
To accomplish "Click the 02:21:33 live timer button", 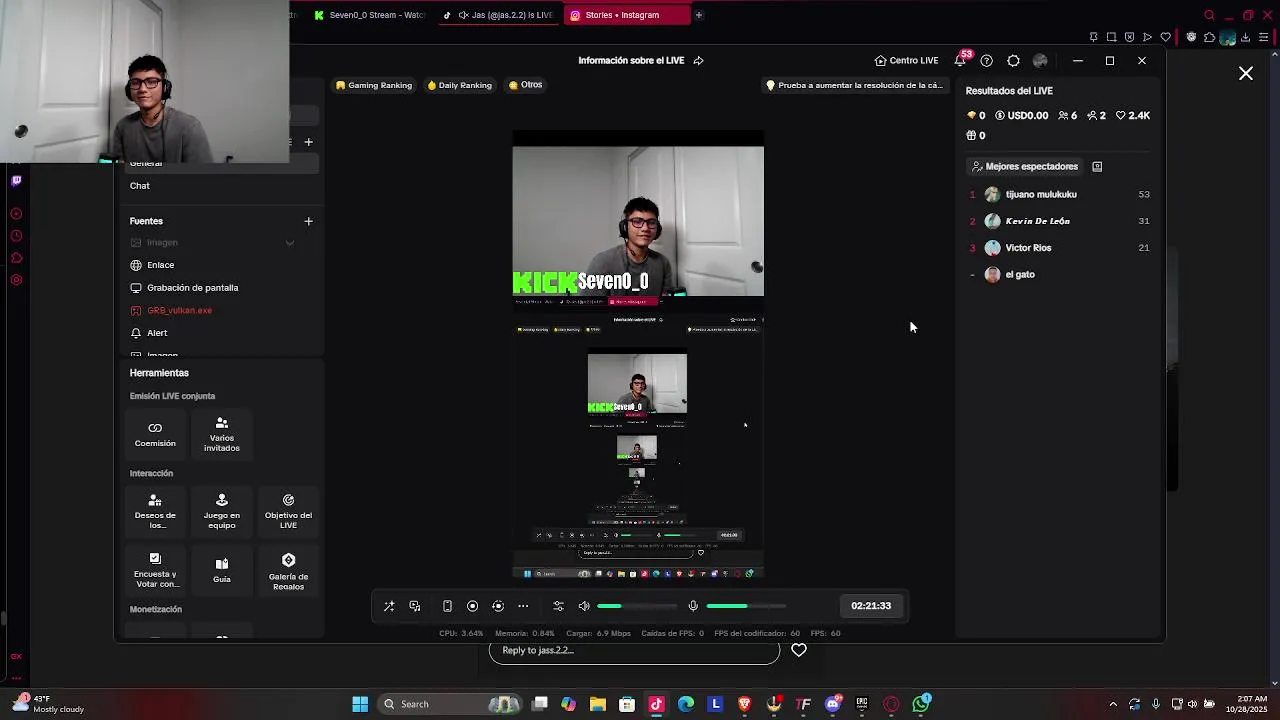I will coord(871,606).
